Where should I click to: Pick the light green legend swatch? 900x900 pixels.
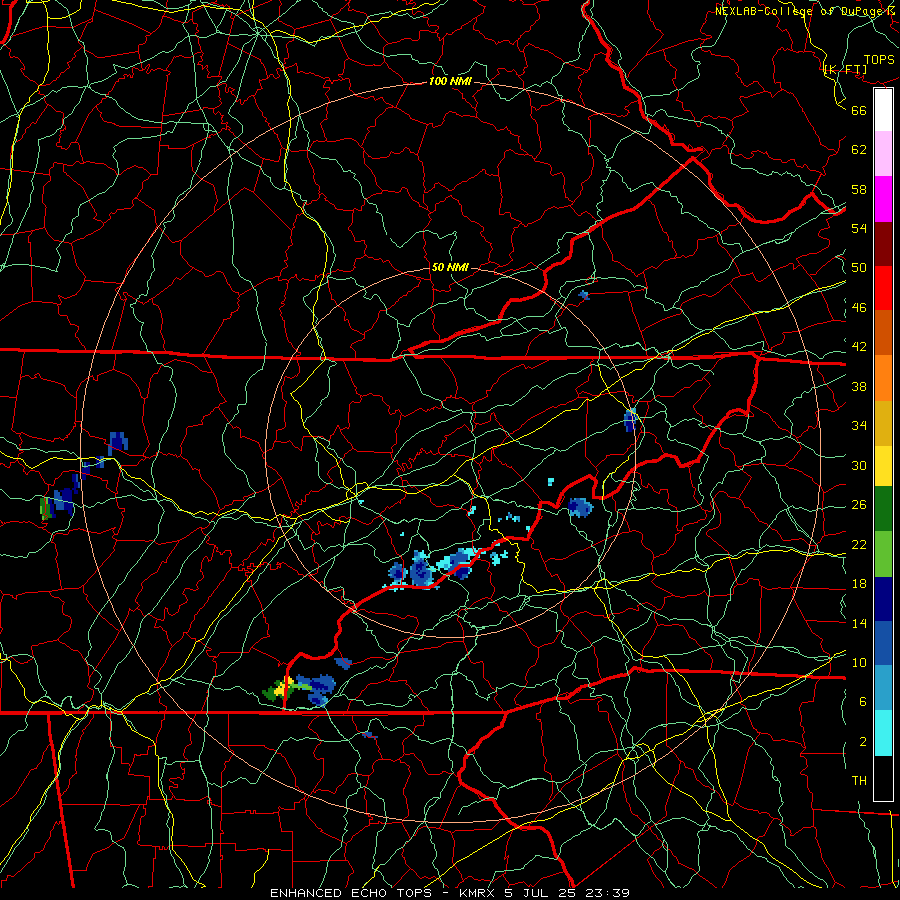pos(883,554)
